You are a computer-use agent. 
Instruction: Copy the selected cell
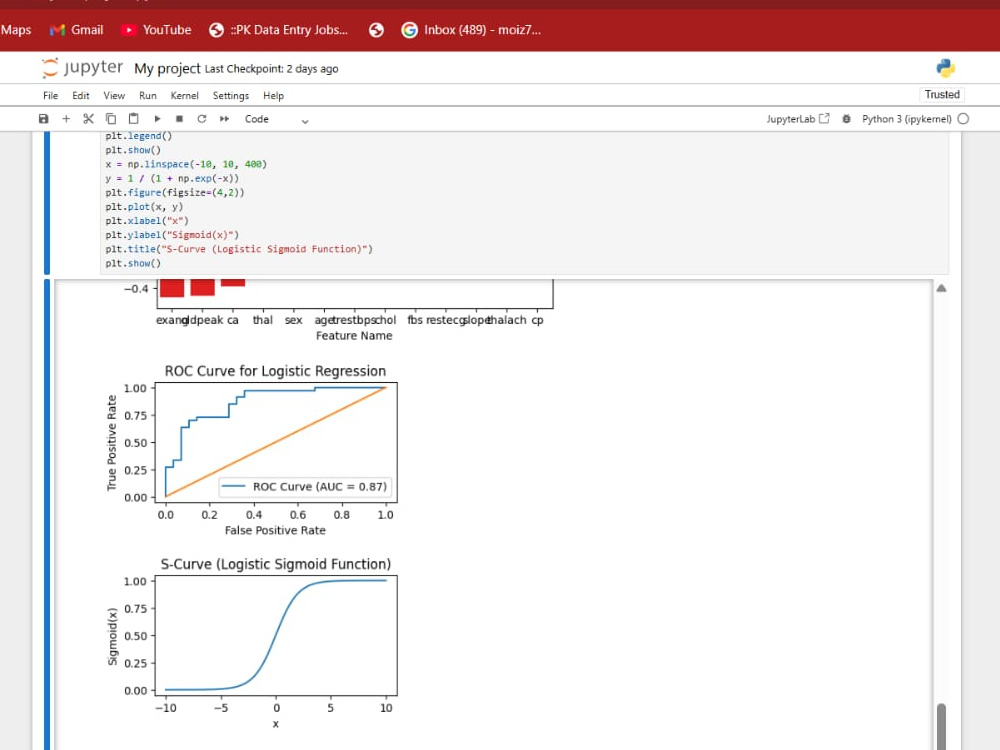(111, 119)
